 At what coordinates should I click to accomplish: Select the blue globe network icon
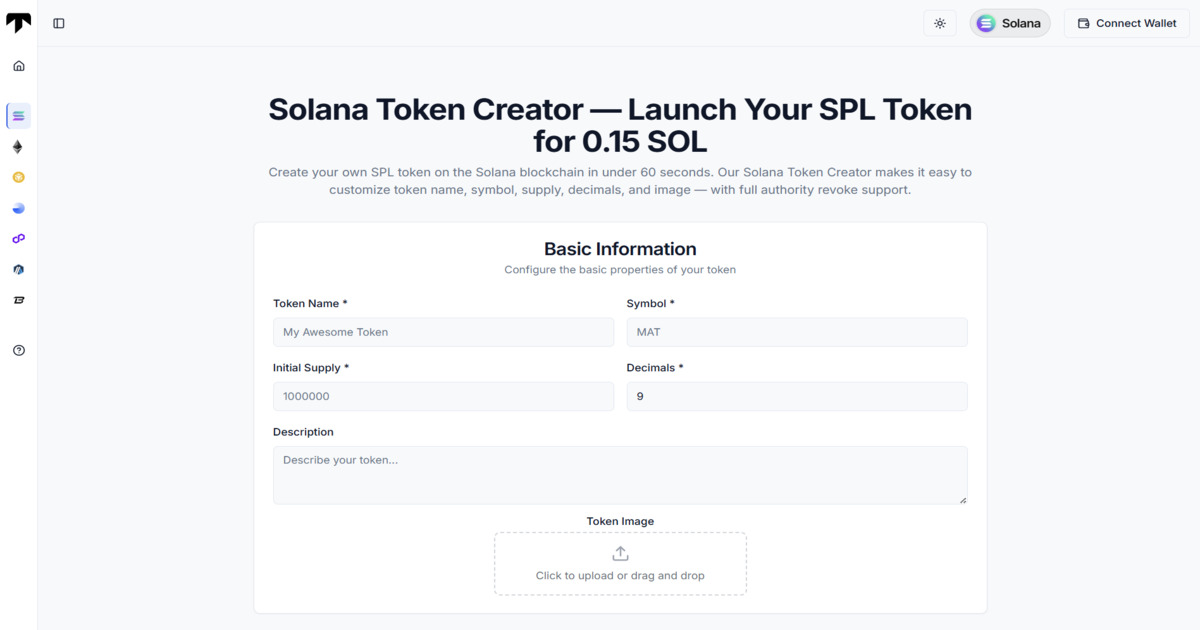(18, 208)
